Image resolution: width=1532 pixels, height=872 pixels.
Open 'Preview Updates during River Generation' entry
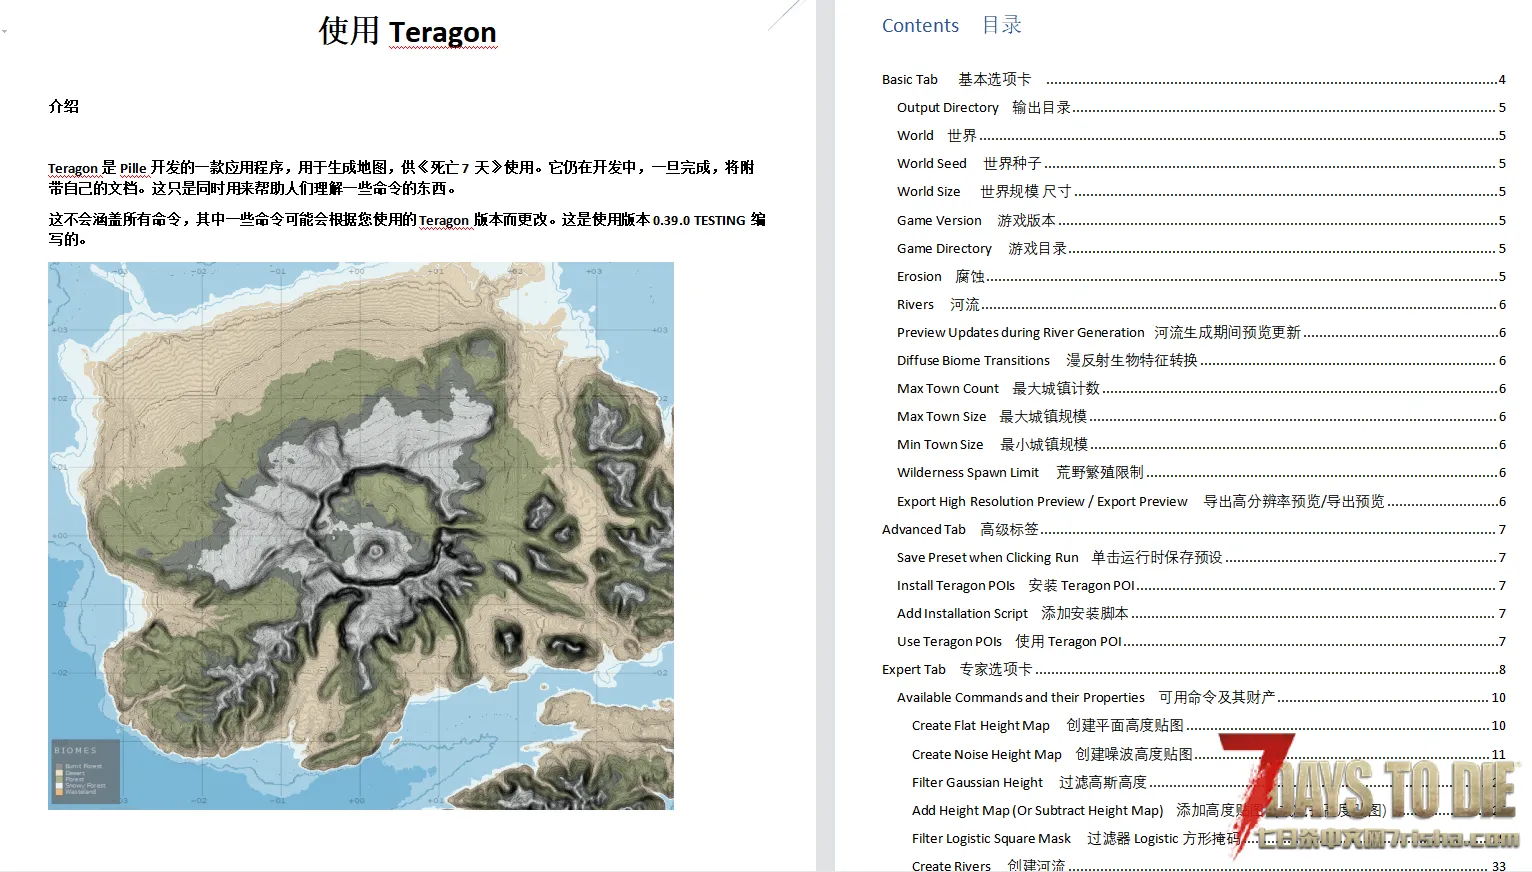click(x=1201, y=332)
